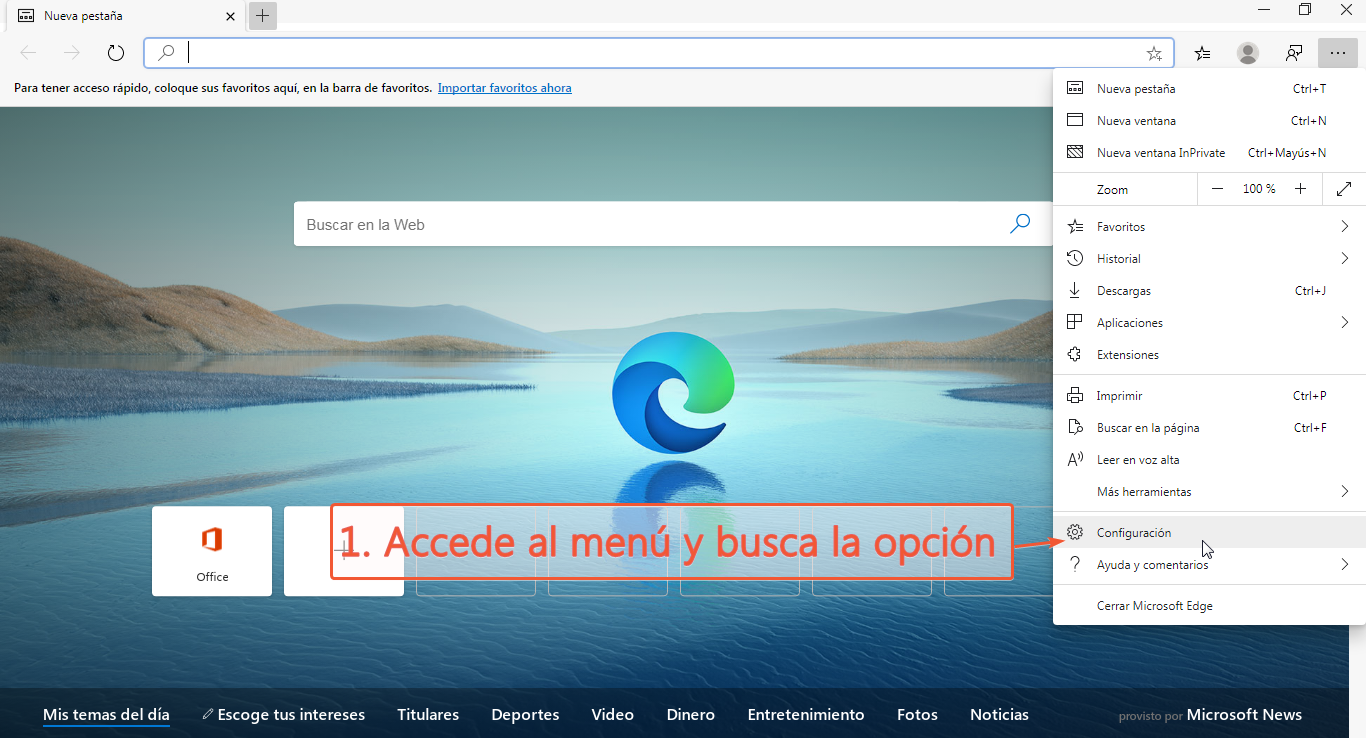Zoom out with the minus button

point(1217,189)
